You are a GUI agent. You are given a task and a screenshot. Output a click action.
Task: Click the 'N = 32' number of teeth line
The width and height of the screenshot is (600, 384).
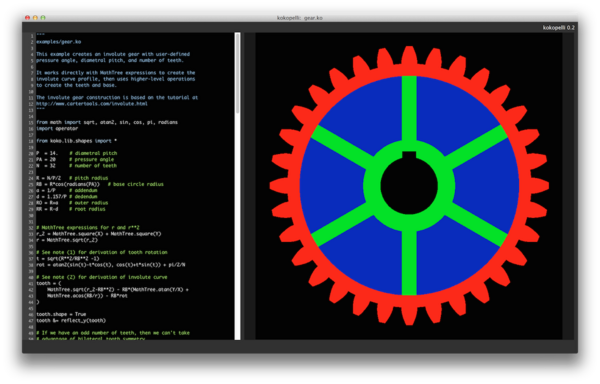click(77, 166)
